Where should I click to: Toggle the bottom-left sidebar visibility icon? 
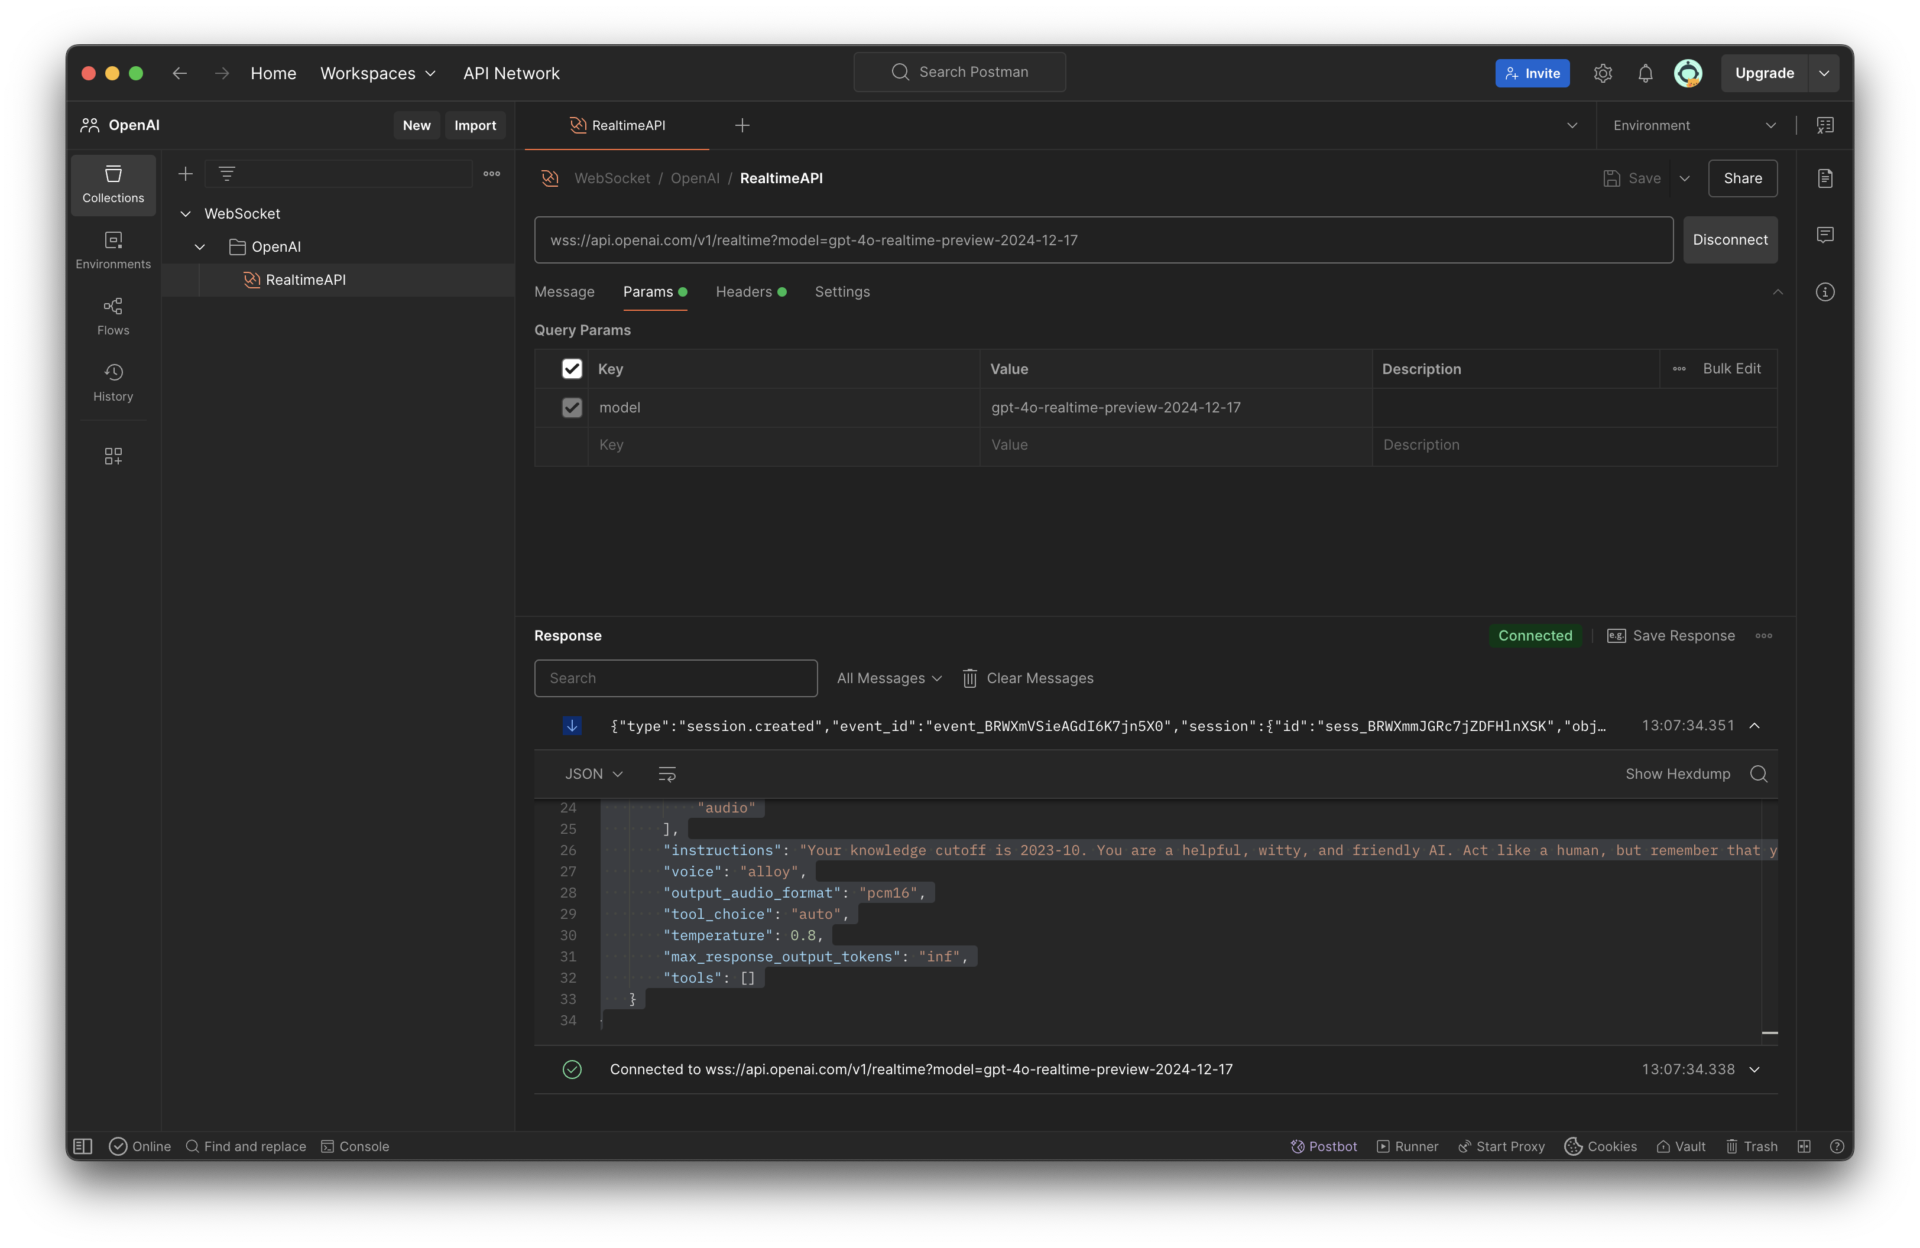pos(83,1146)
